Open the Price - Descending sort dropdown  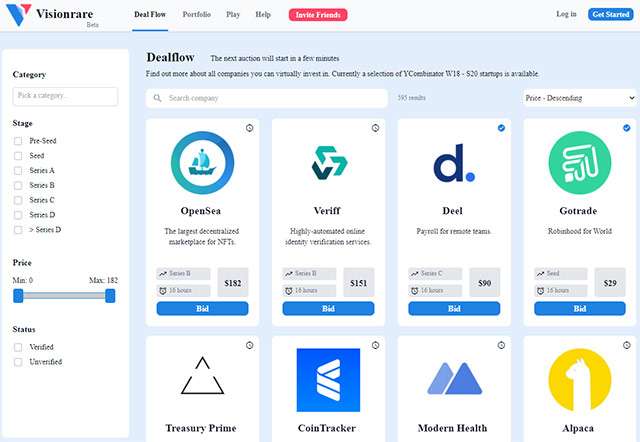(579, 98)
